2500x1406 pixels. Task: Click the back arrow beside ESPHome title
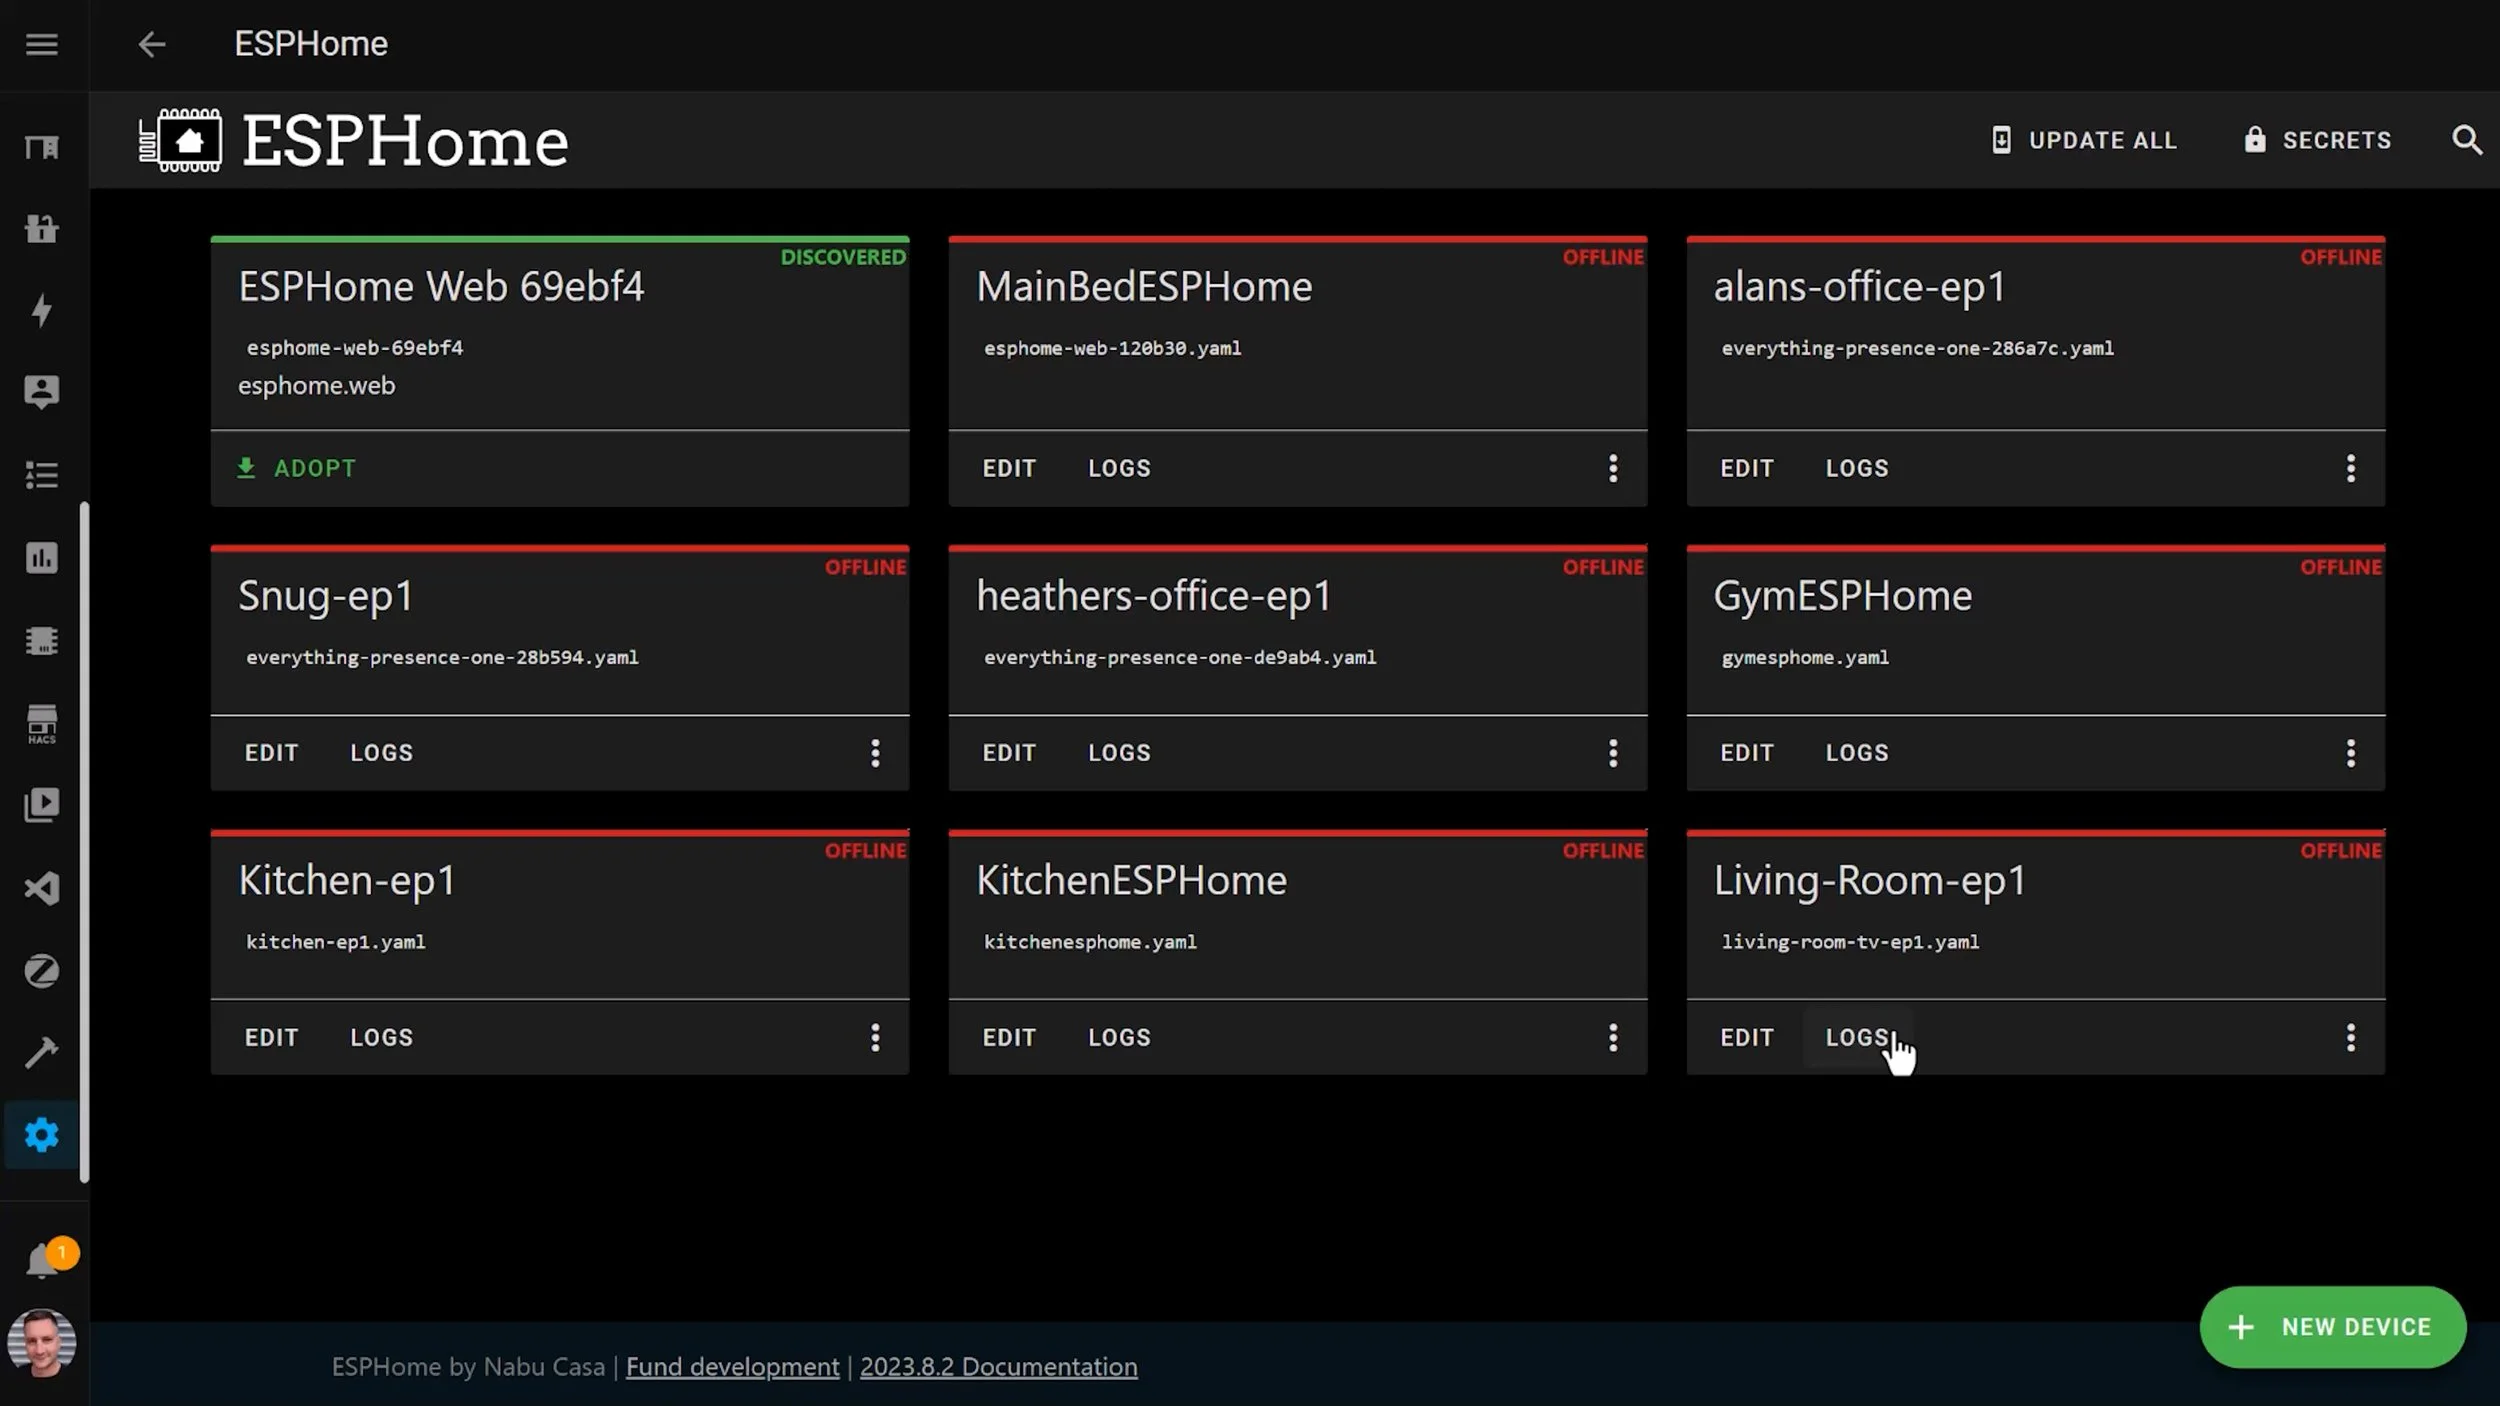click(151, 44)
